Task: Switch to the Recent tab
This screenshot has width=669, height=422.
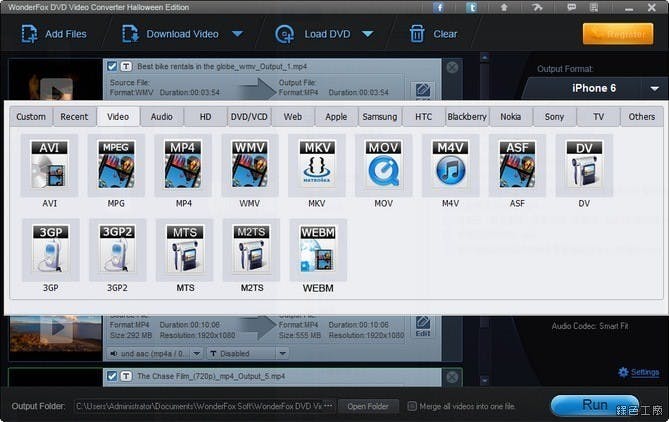Action: (74, 117)
